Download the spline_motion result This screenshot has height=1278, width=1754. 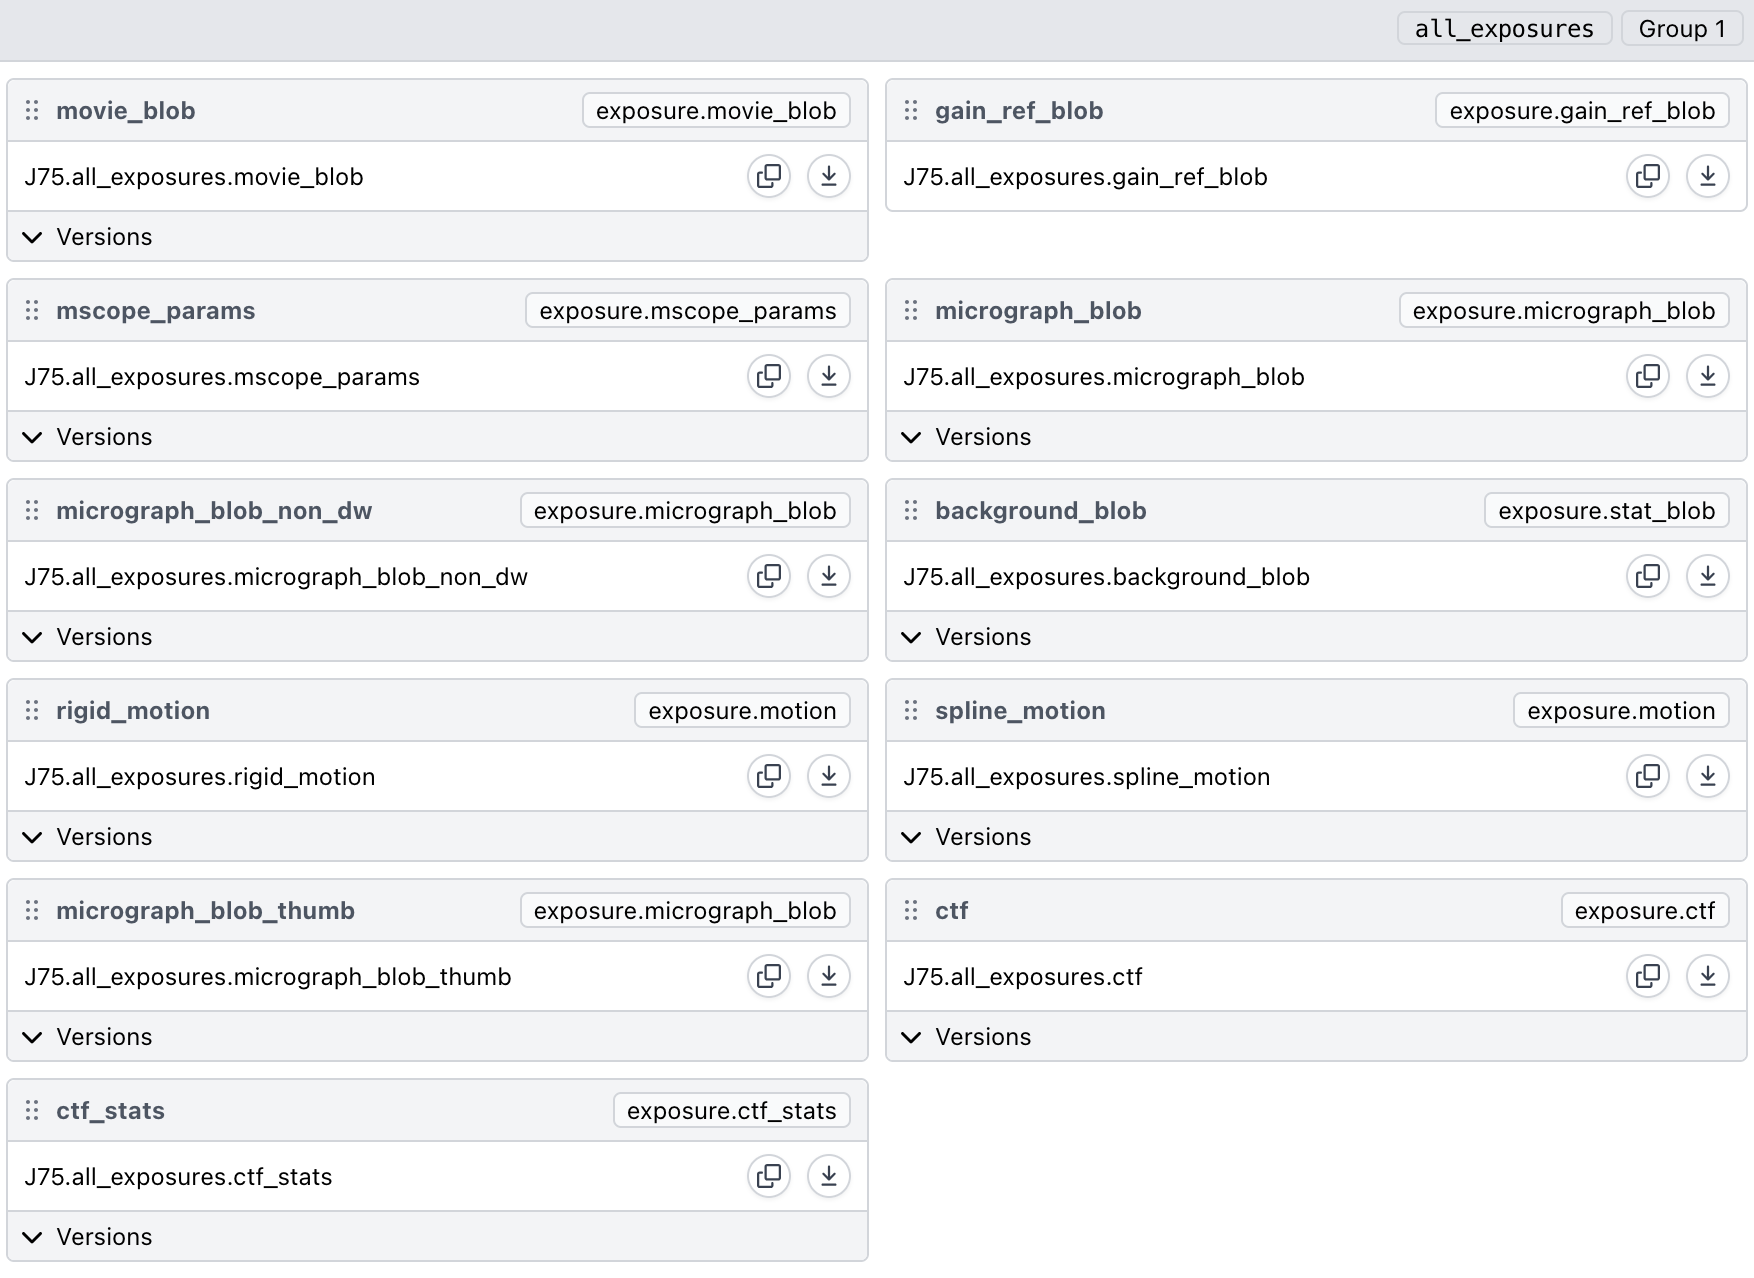tap(1707, 776)
